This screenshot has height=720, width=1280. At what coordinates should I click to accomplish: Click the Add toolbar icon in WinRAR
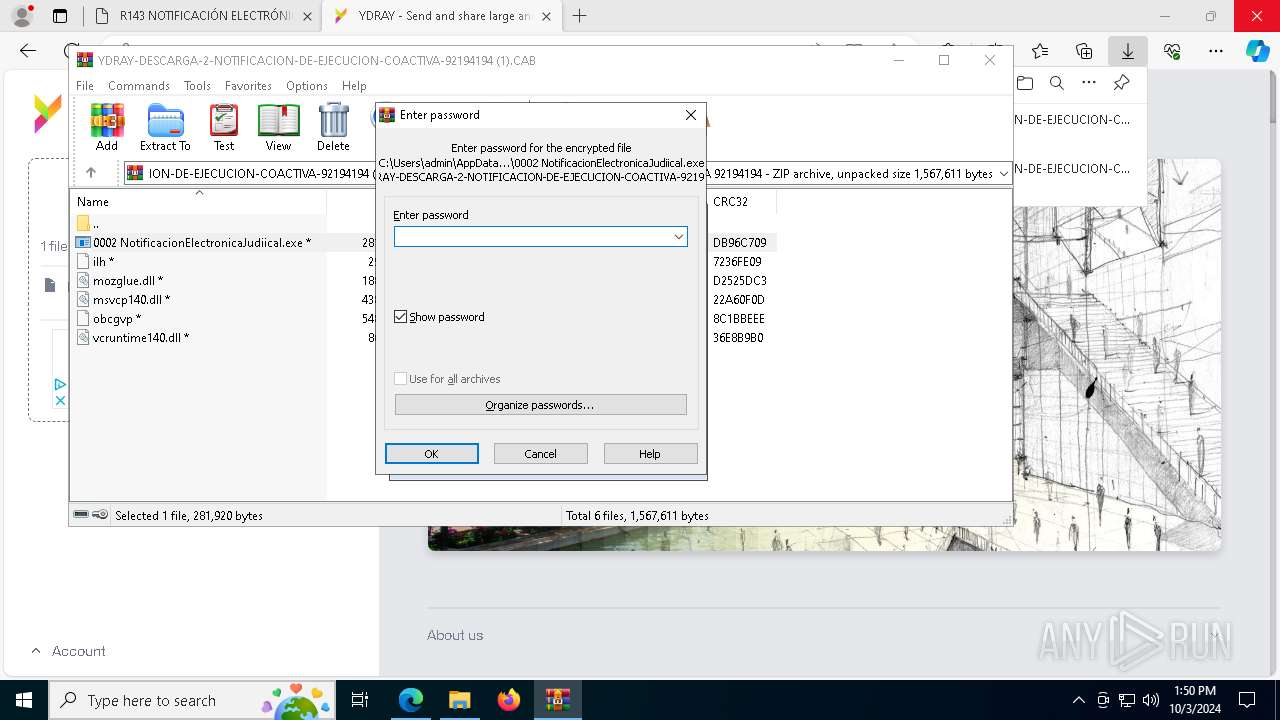pos(107,127)
